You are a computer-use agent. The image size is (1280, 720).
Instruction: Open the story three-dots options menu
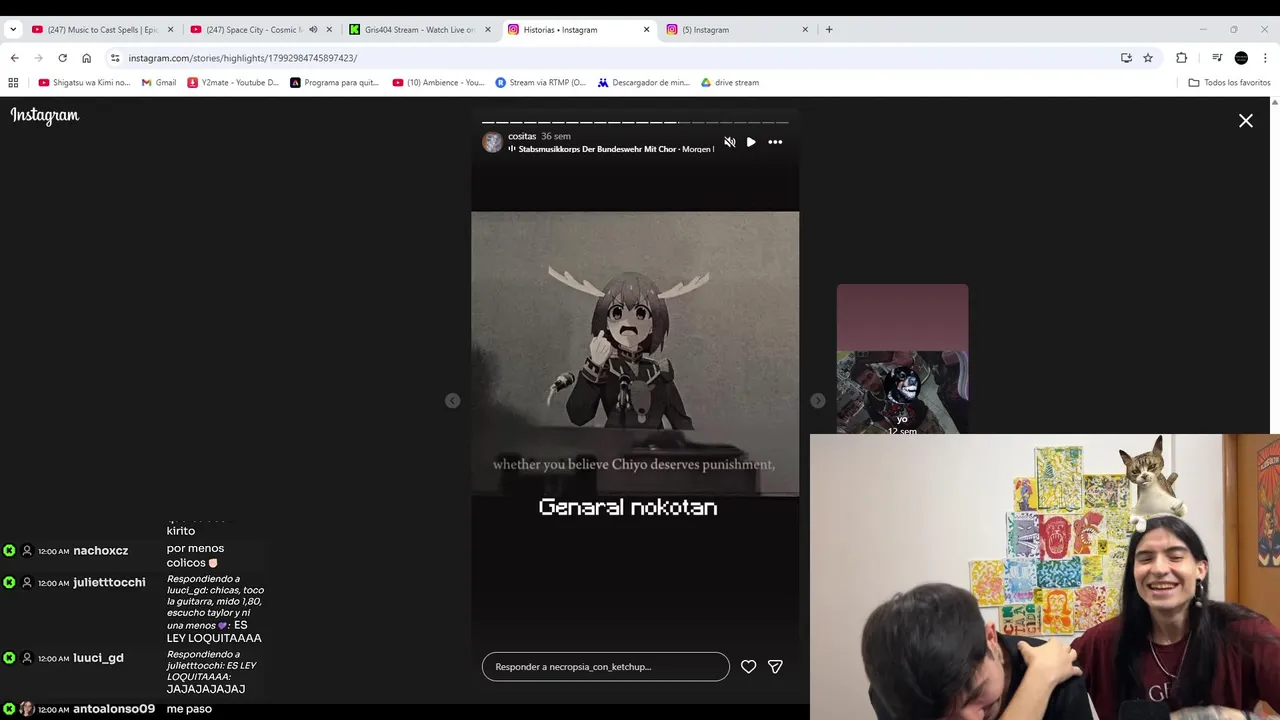pyautogui.click(x=775, y=142)
